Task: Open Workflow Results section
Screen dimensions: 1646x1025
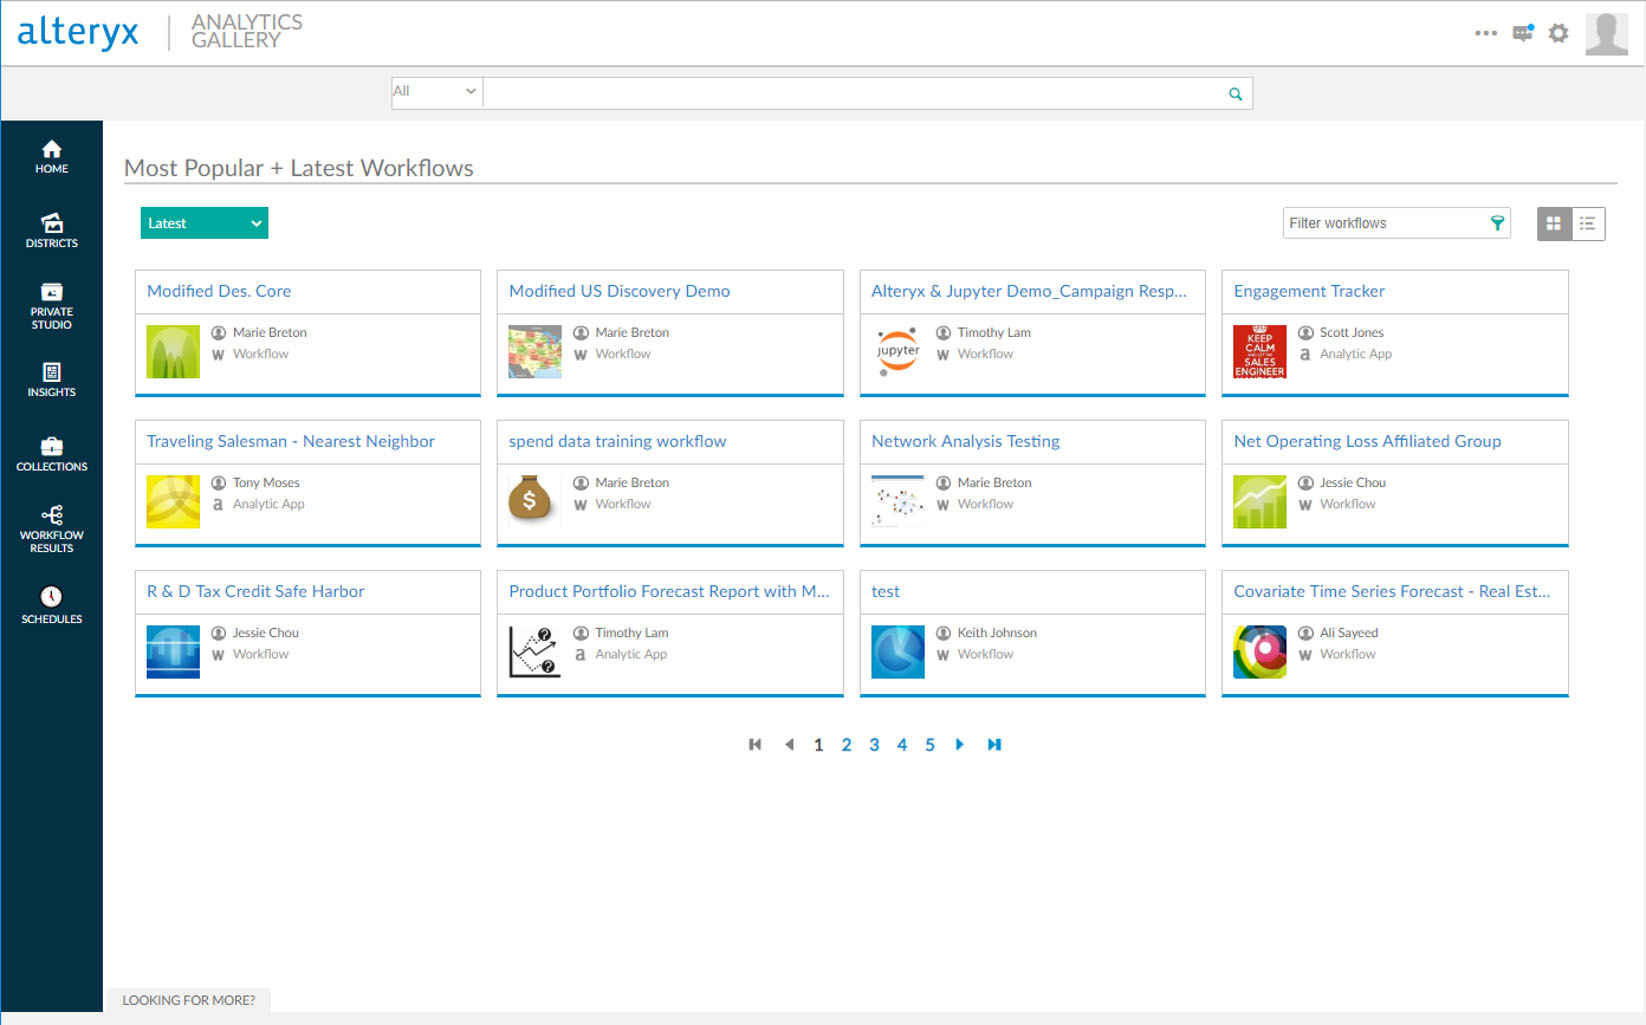Action: [51, 529]
